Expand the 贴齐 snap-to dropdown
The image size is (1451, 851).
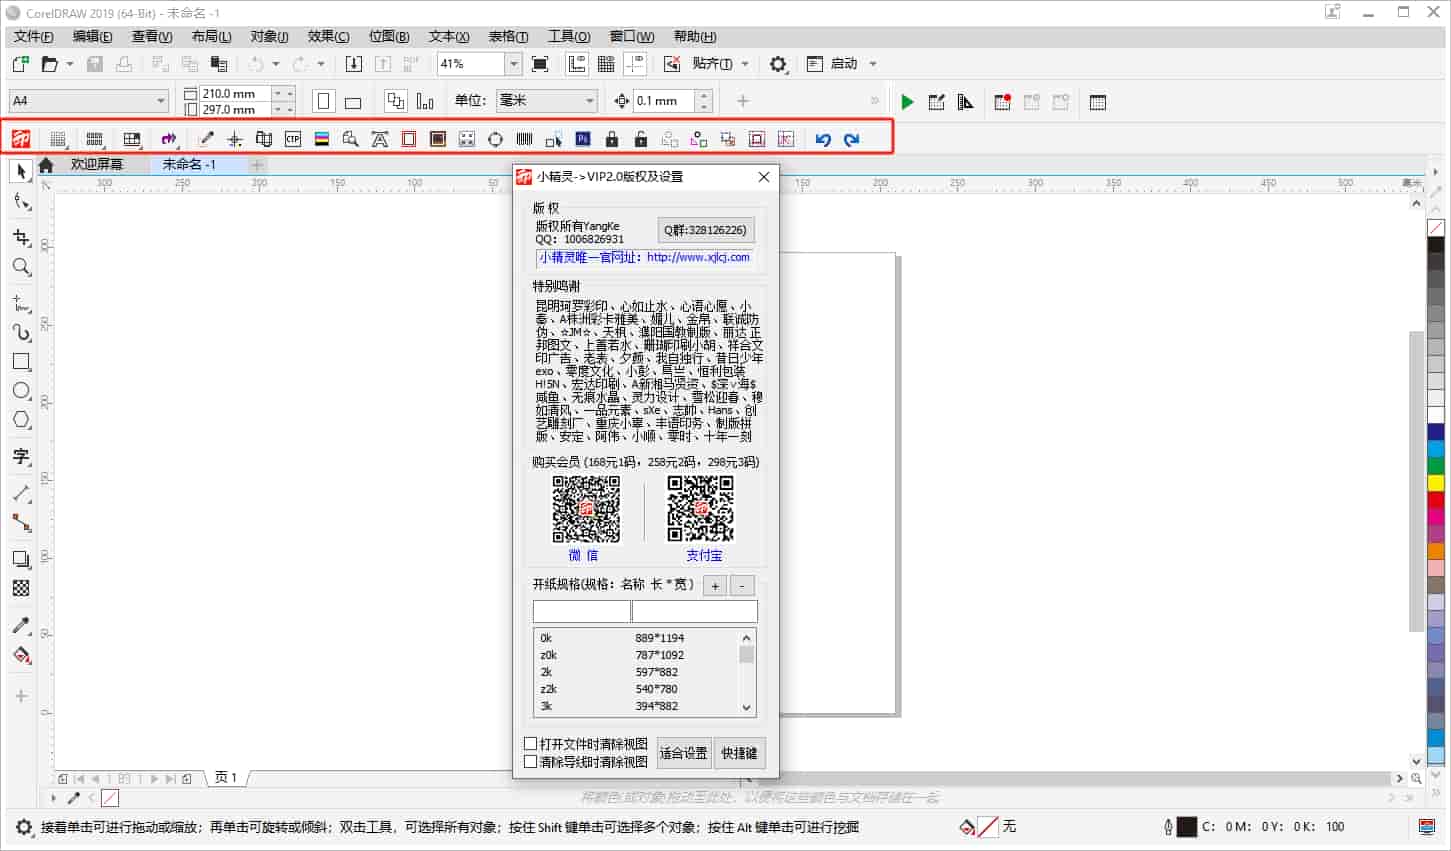pos(746,64)
